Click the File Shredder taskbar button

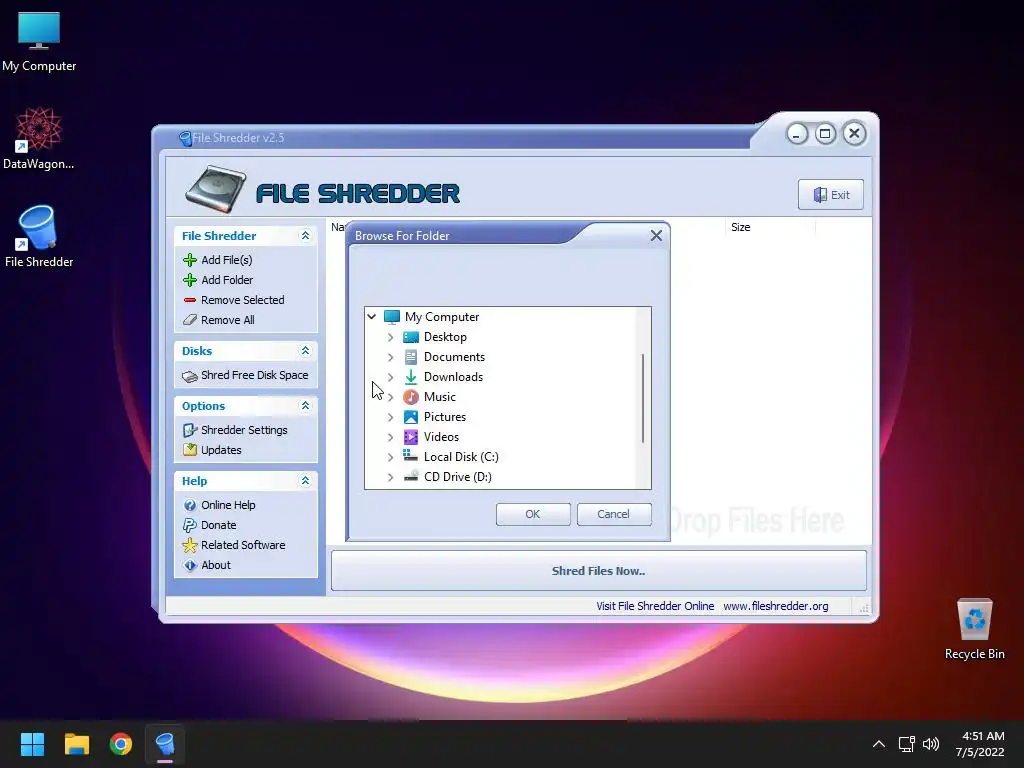pyautogui.click(x=165, y=744)
